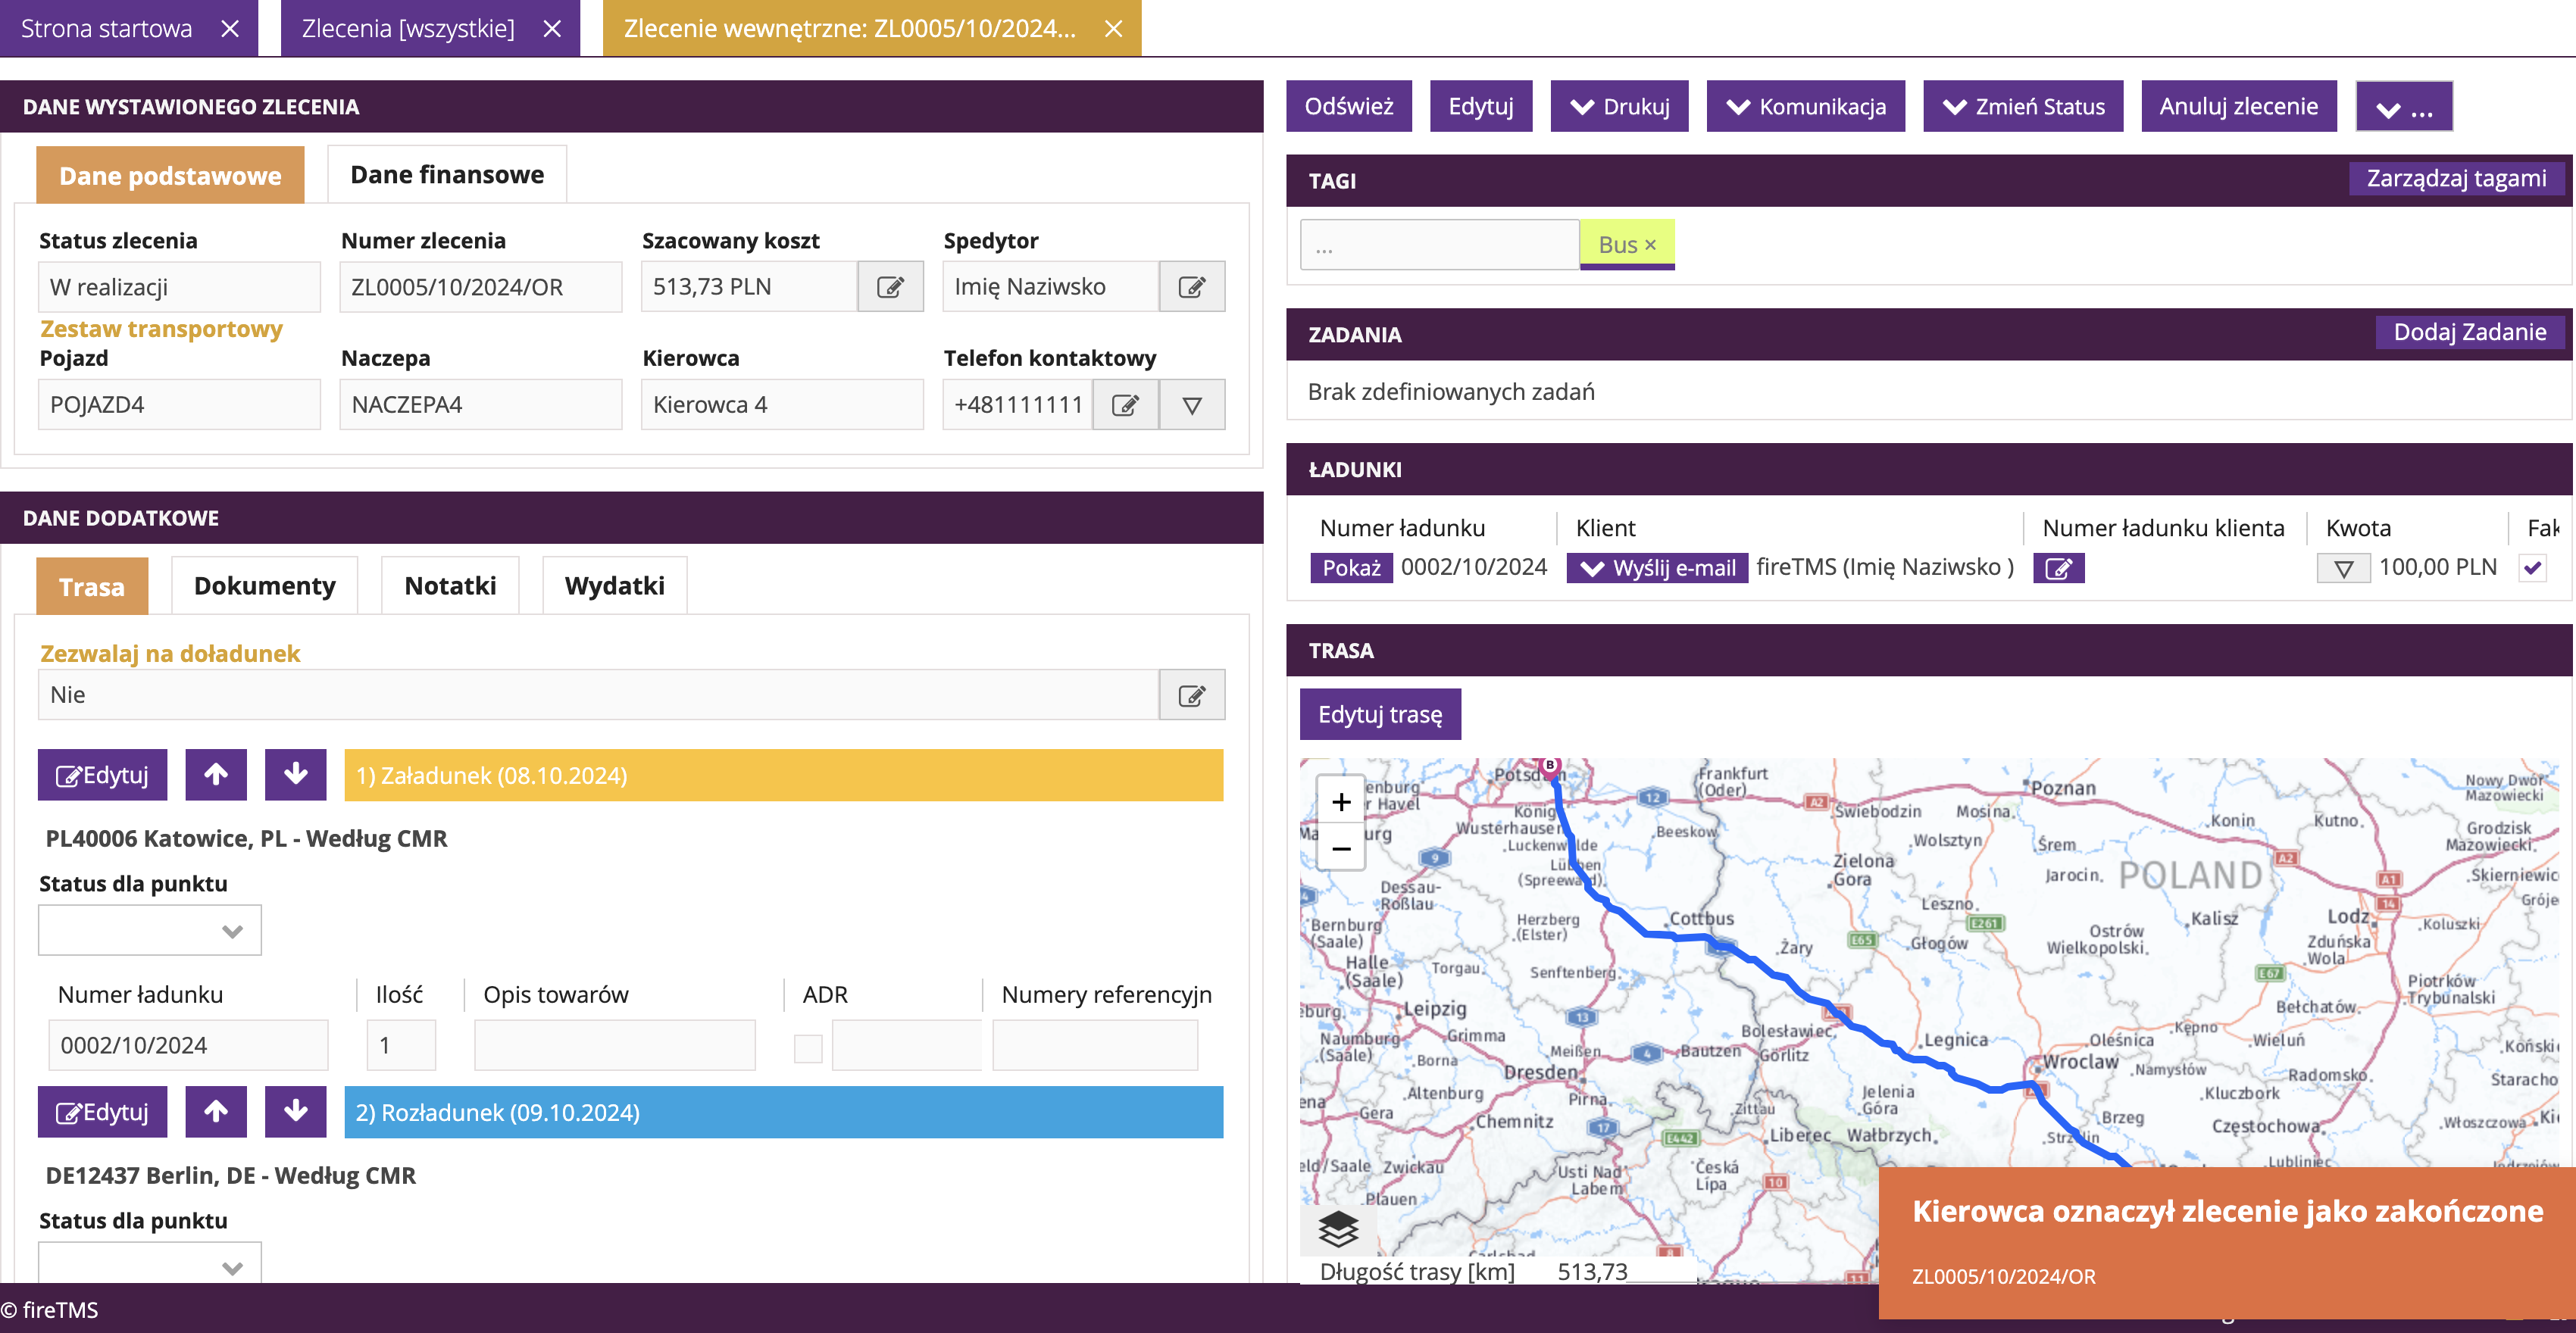Zoom out on the route map
Image resolution: width=2576 pixels, height=1333 pixels.
tap(1341, 849)
